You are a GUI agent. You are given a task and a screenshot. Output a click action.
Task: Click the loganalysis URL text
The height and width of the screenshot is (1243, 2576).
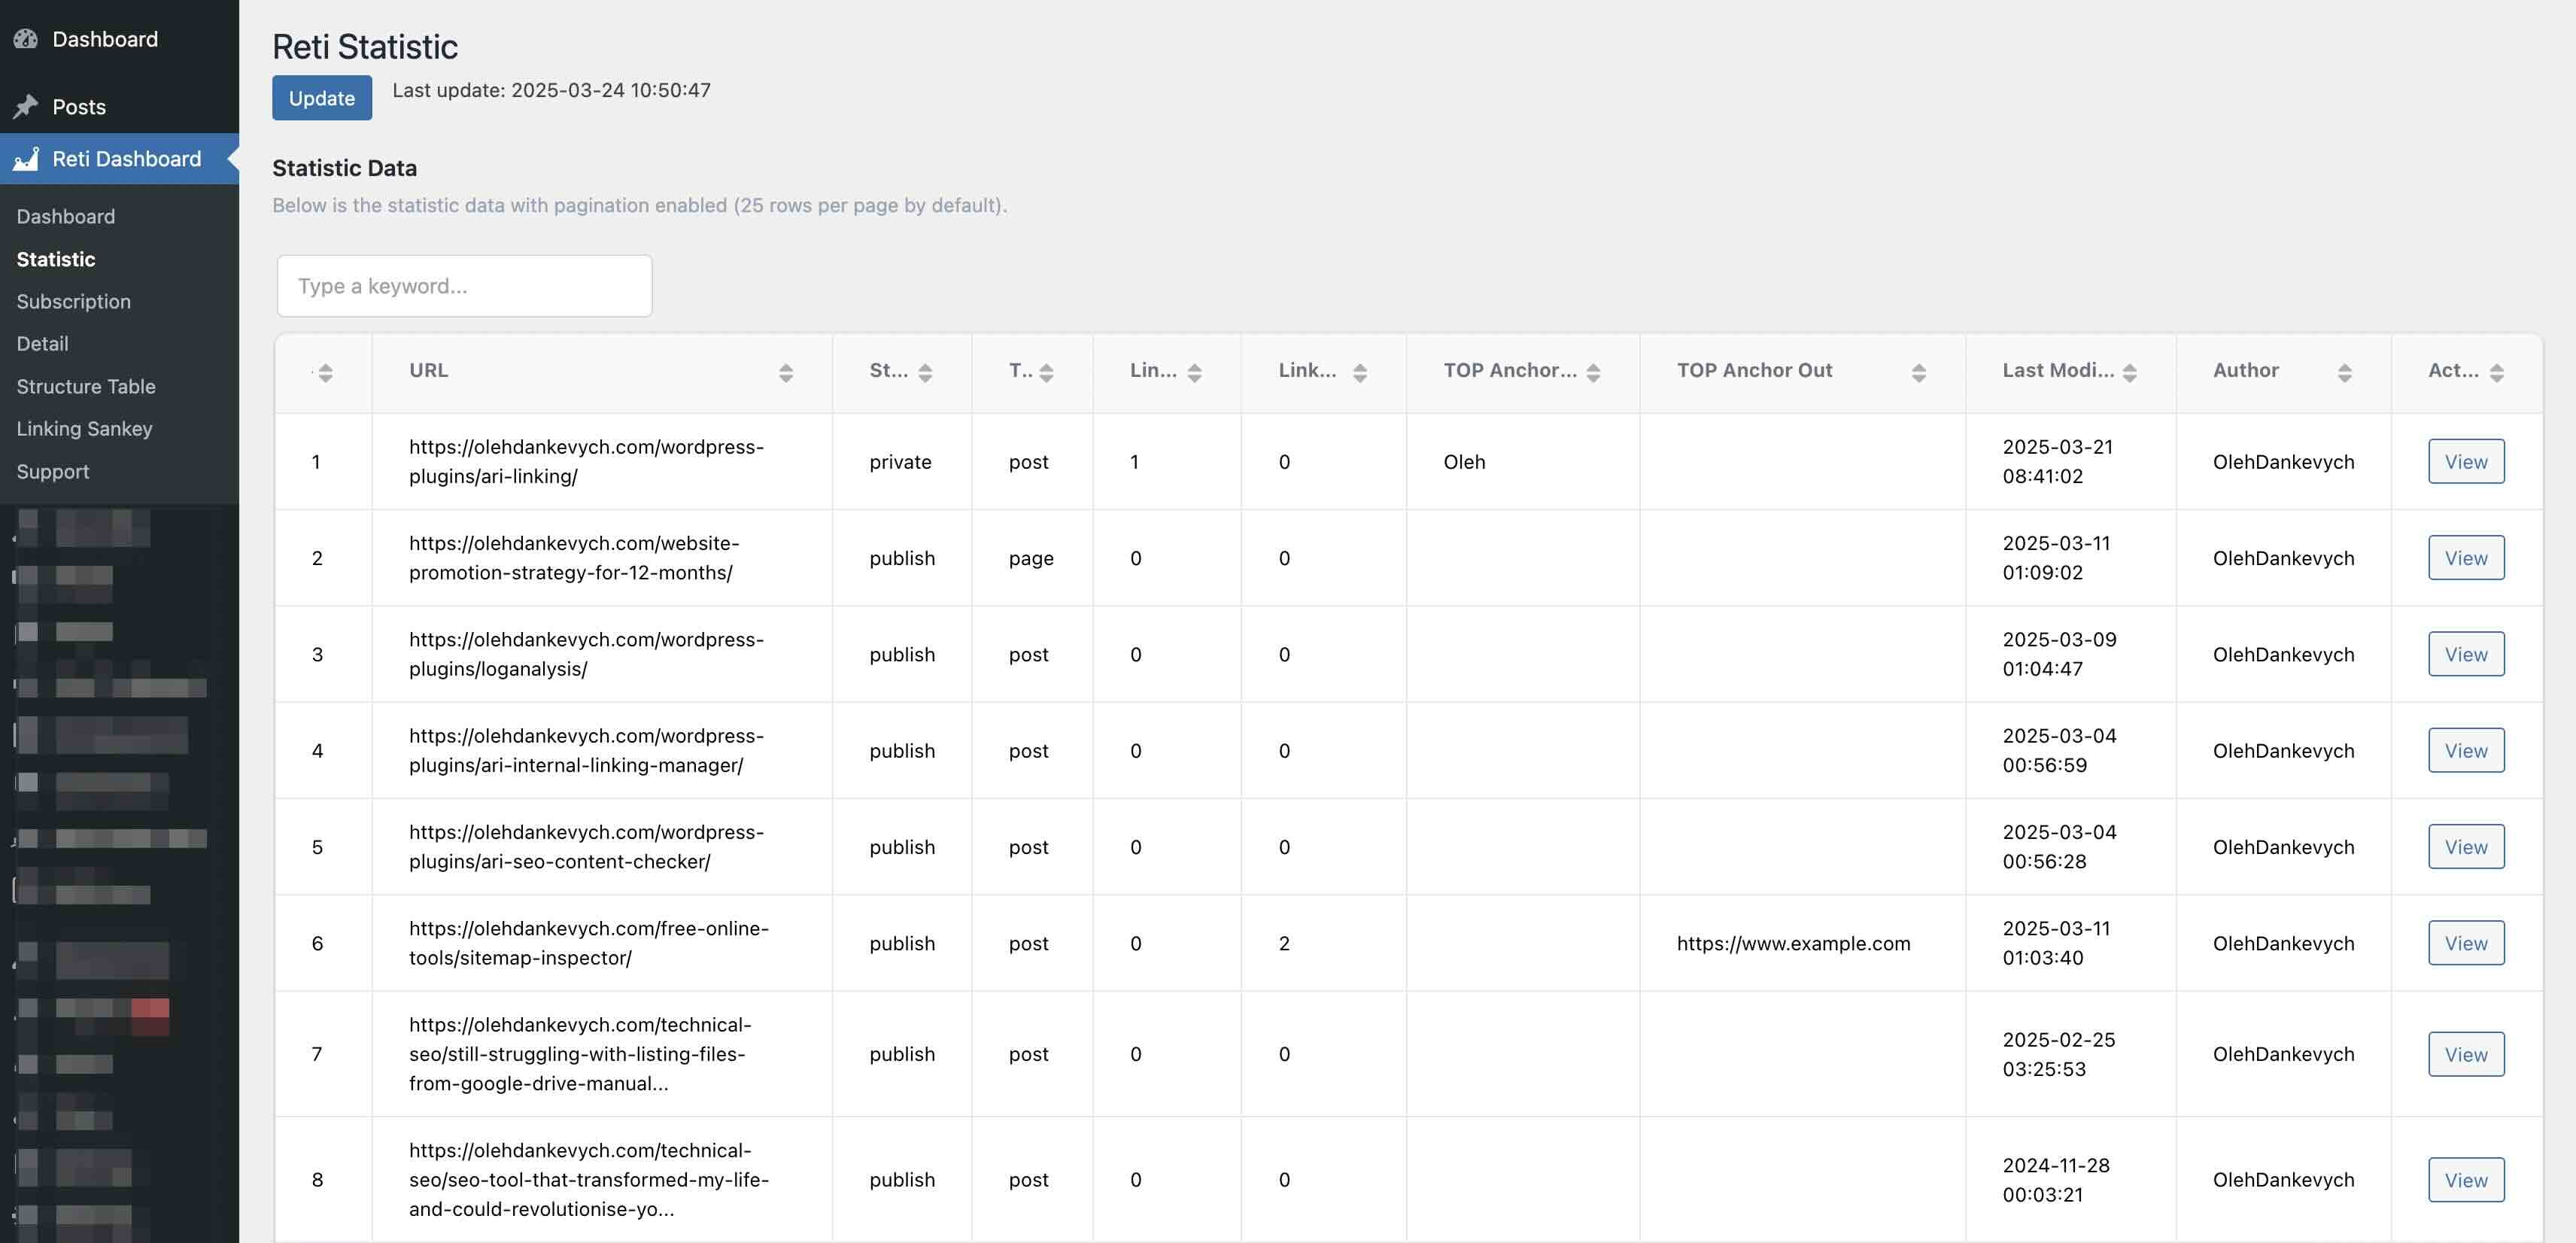pyautogui.click(x=586, y=654)
